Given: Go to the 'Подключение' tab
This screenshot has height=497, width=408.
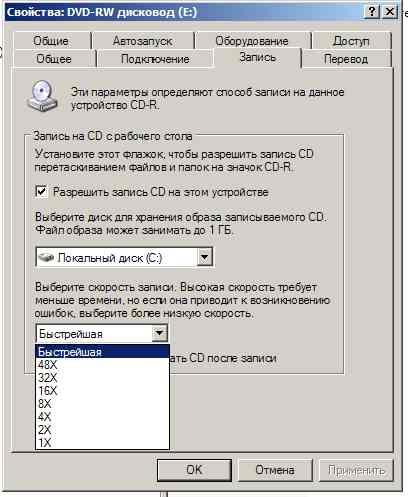Looking at the screenshot, I should point(155,59).
